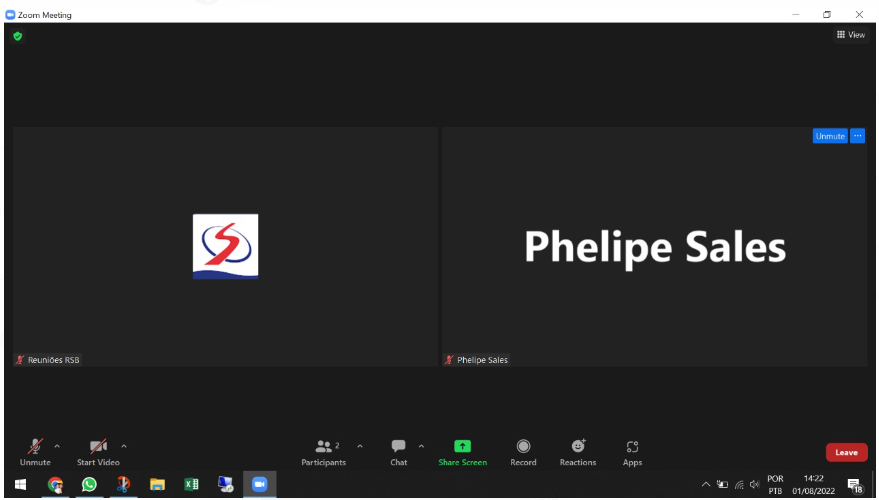Click the red Leave button
Screen dimensions: 879x500
pos(846,452)
